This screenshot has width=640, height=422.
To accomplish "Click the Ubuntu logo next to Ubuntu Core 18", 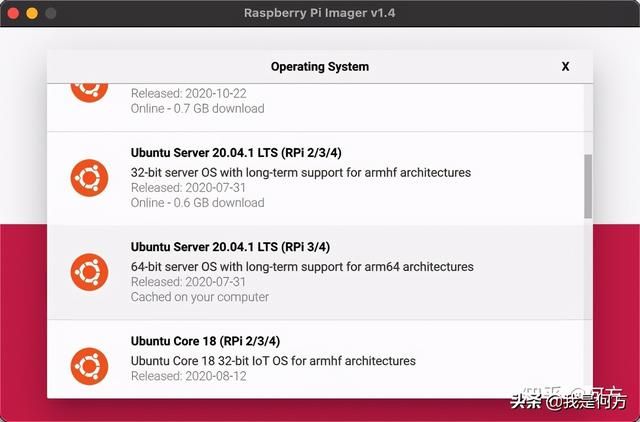I will coord(89,366).
